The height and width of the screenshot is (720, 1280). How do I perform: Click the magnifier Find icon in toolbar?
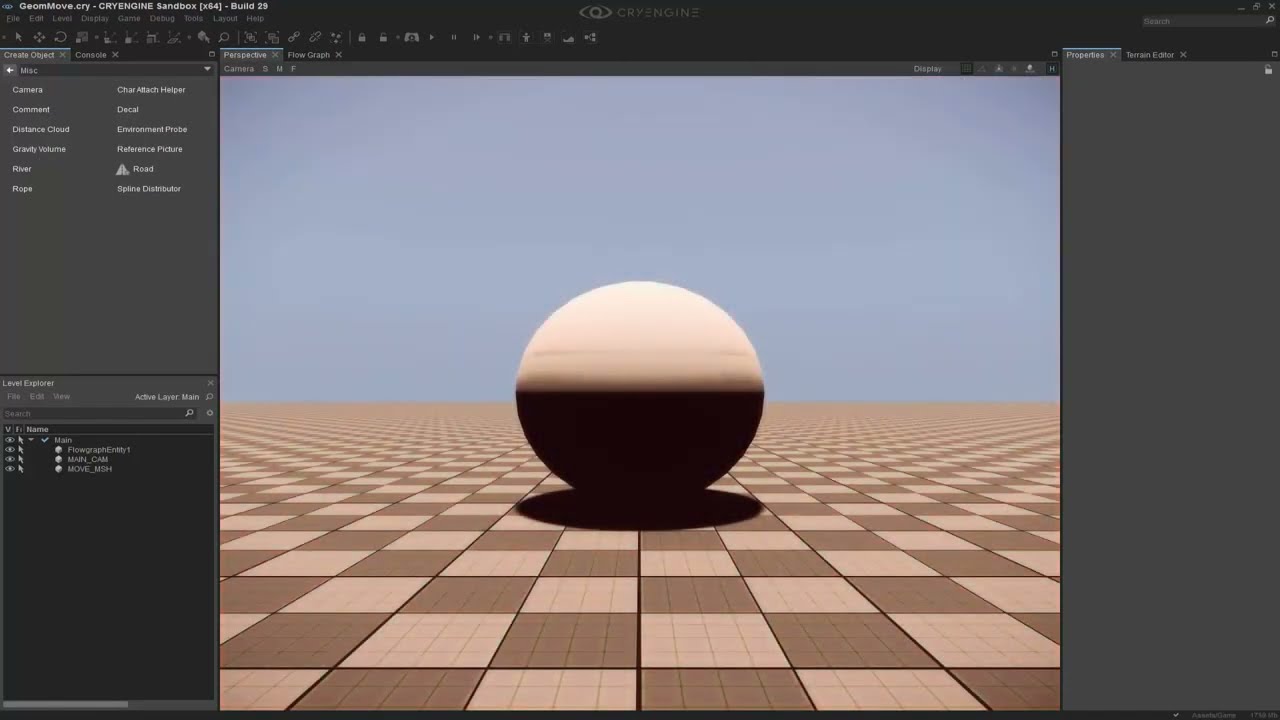click(223, 37)
